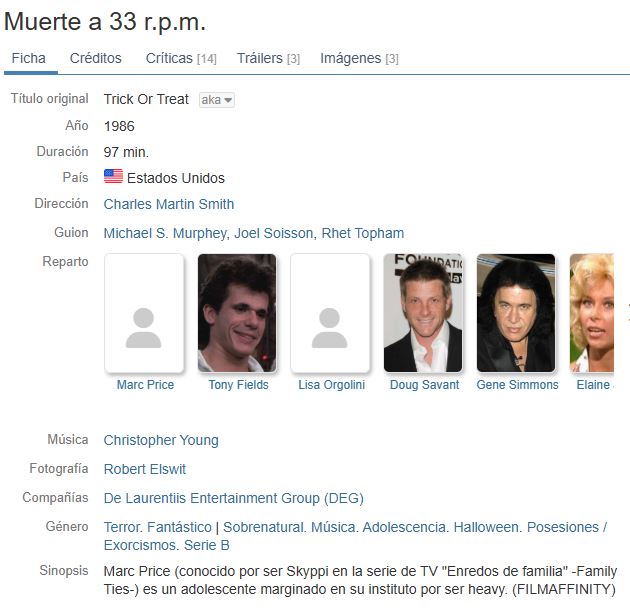
Task: Open writer Joel Soisson link
Action: coord(274,233)
